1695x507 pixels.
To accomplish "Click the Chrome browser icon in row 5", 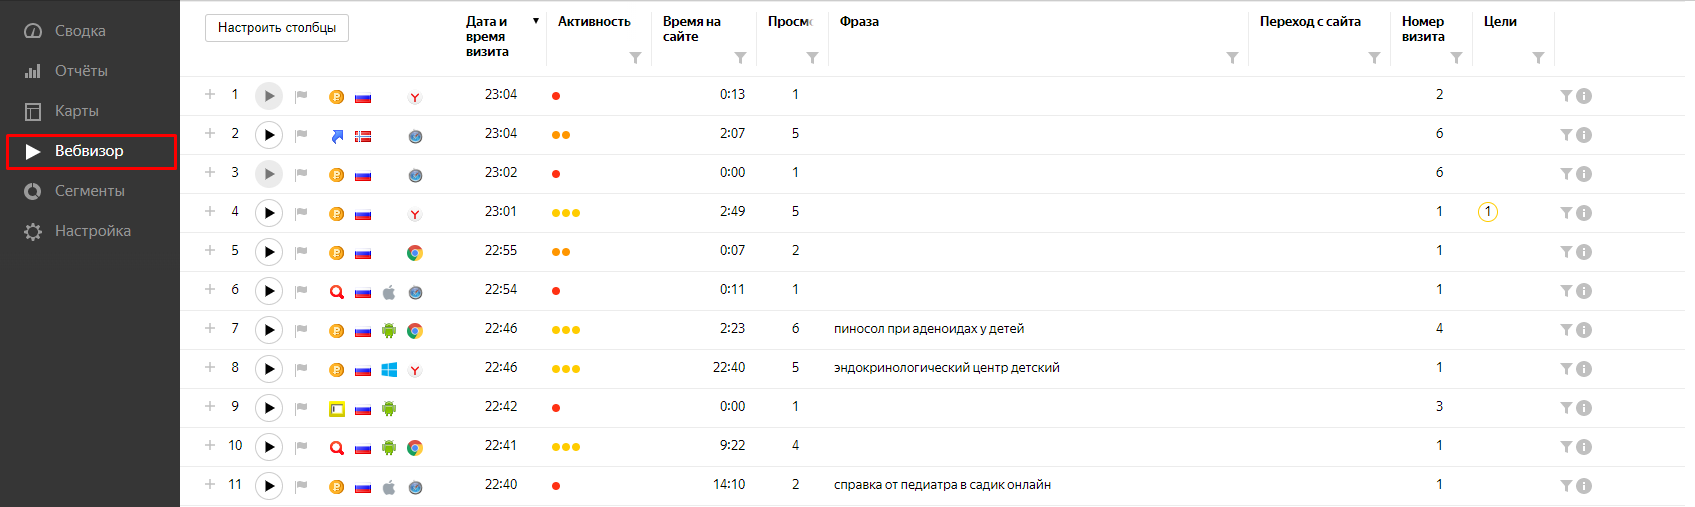I will coord(415,253).
